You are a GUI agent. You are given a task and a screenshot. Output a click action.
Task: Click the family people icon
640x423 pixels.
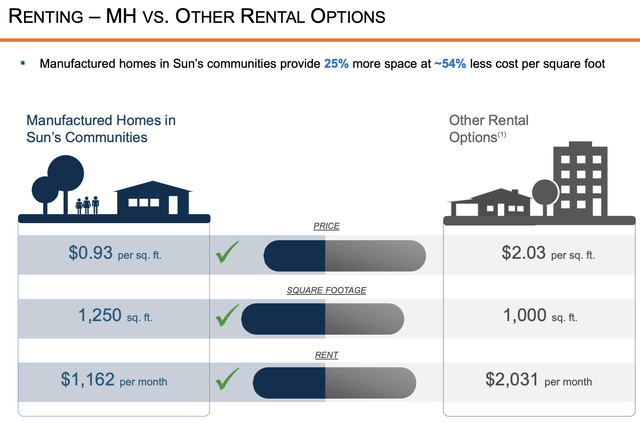89,203
